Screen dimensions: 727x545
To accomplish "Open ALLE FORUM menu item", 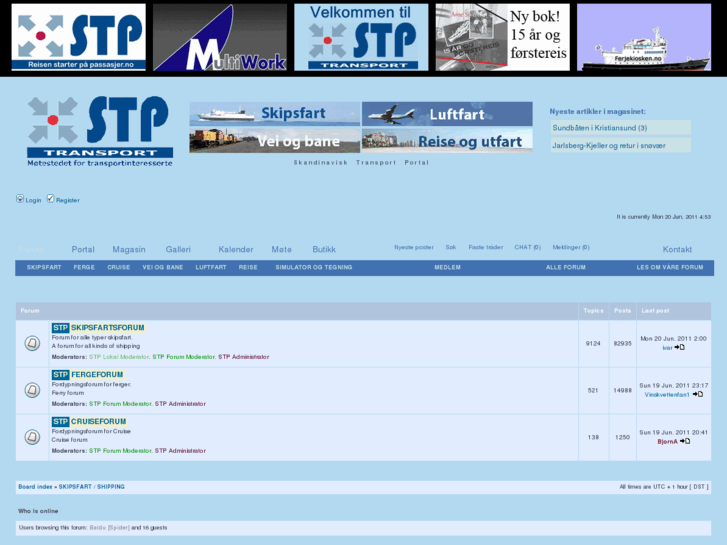I will pos(566,267).
